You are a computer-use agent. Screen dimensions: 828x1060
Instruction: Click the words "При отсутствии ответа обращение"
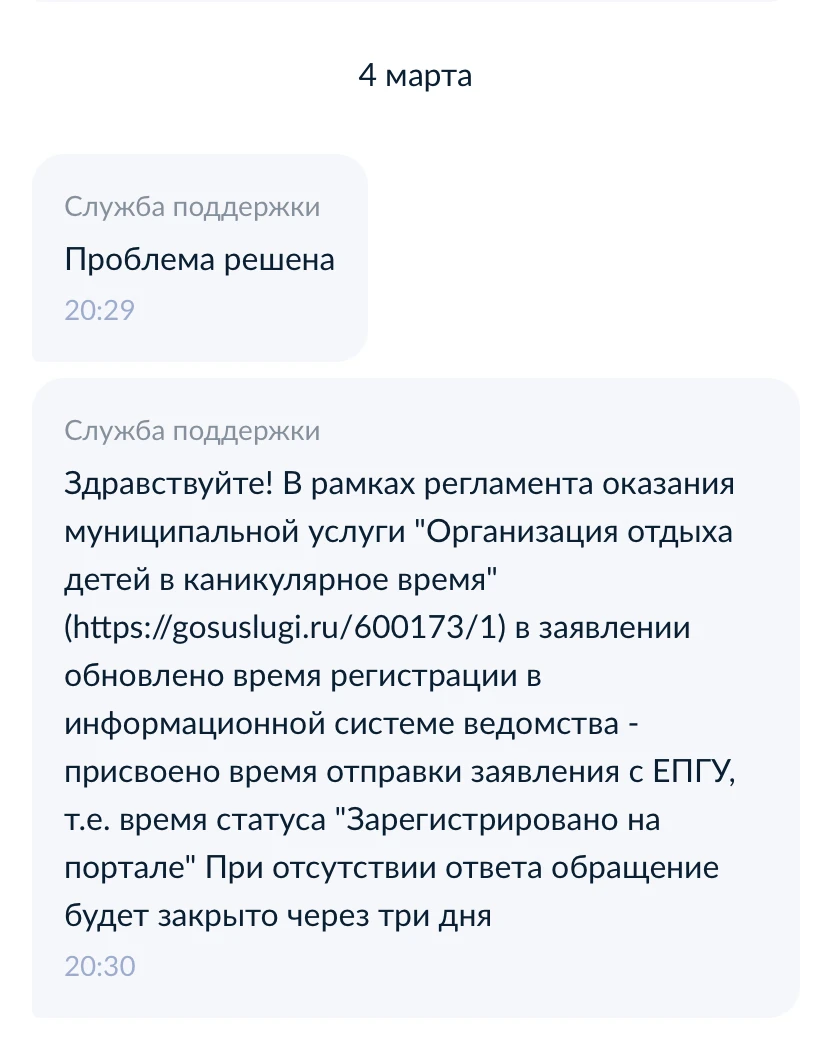[461, 868]
